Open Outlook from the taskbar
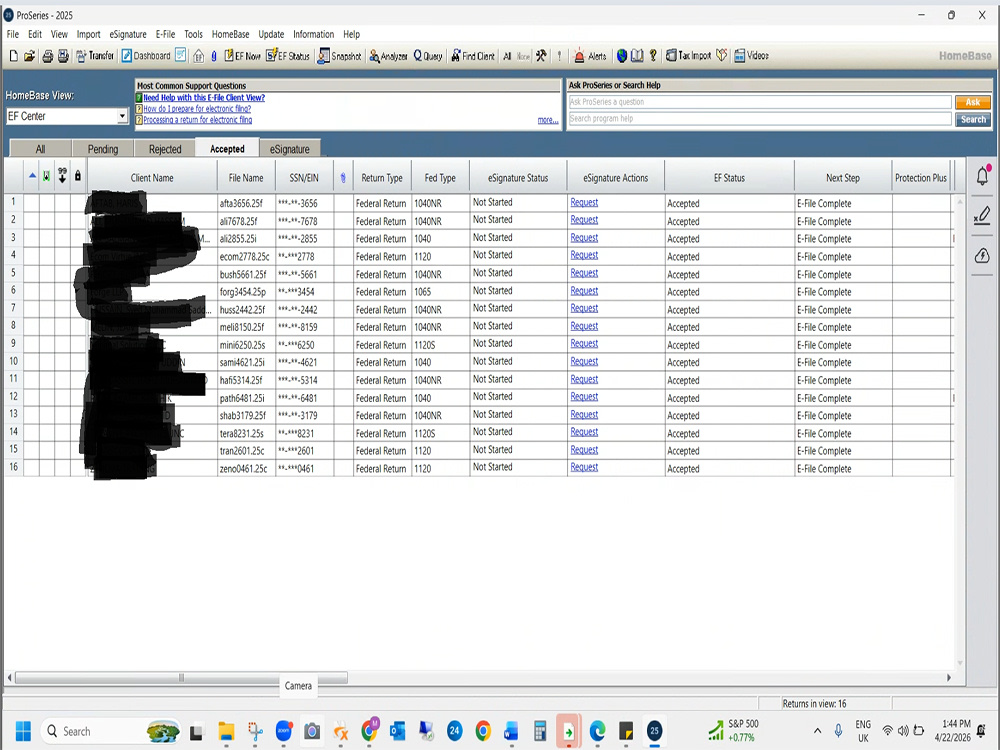Screen dimensions: 1000x750 (397, 731)
